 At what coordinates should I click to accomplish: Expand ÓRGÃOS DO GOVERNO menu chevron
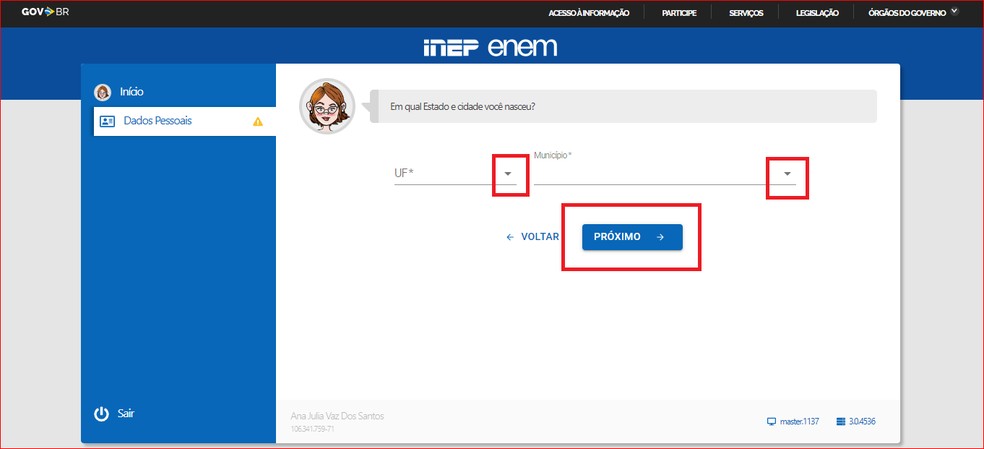955,11
